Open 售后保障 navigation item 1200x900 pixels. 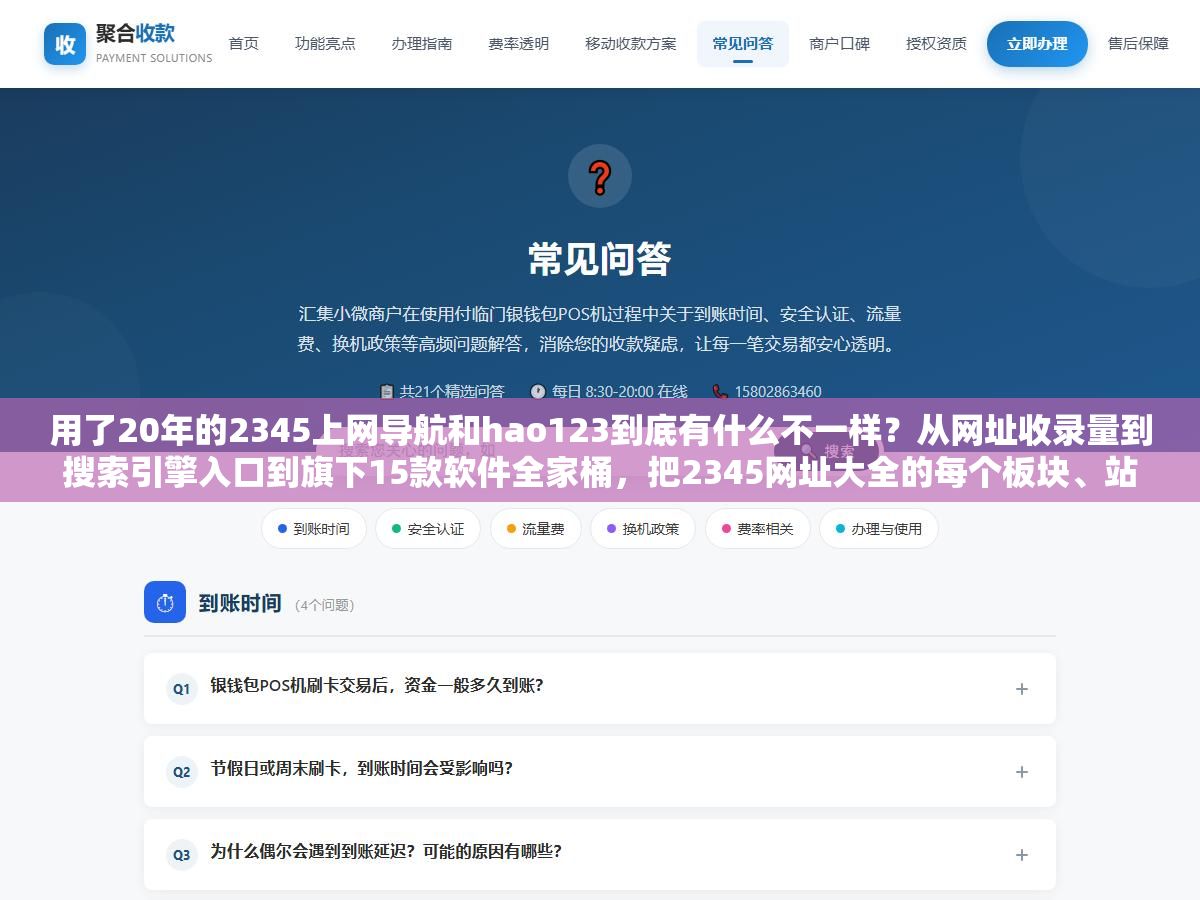coord(1138,43)
